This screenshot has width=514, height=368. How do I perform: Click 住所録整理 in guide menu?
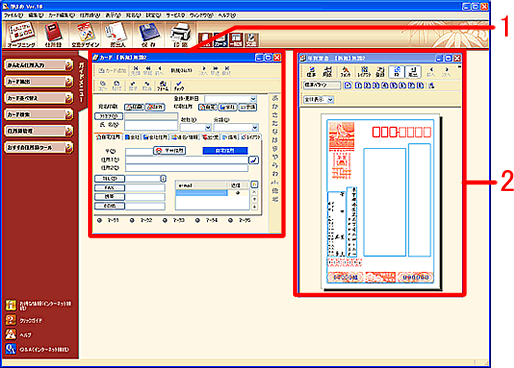[39, 131]
